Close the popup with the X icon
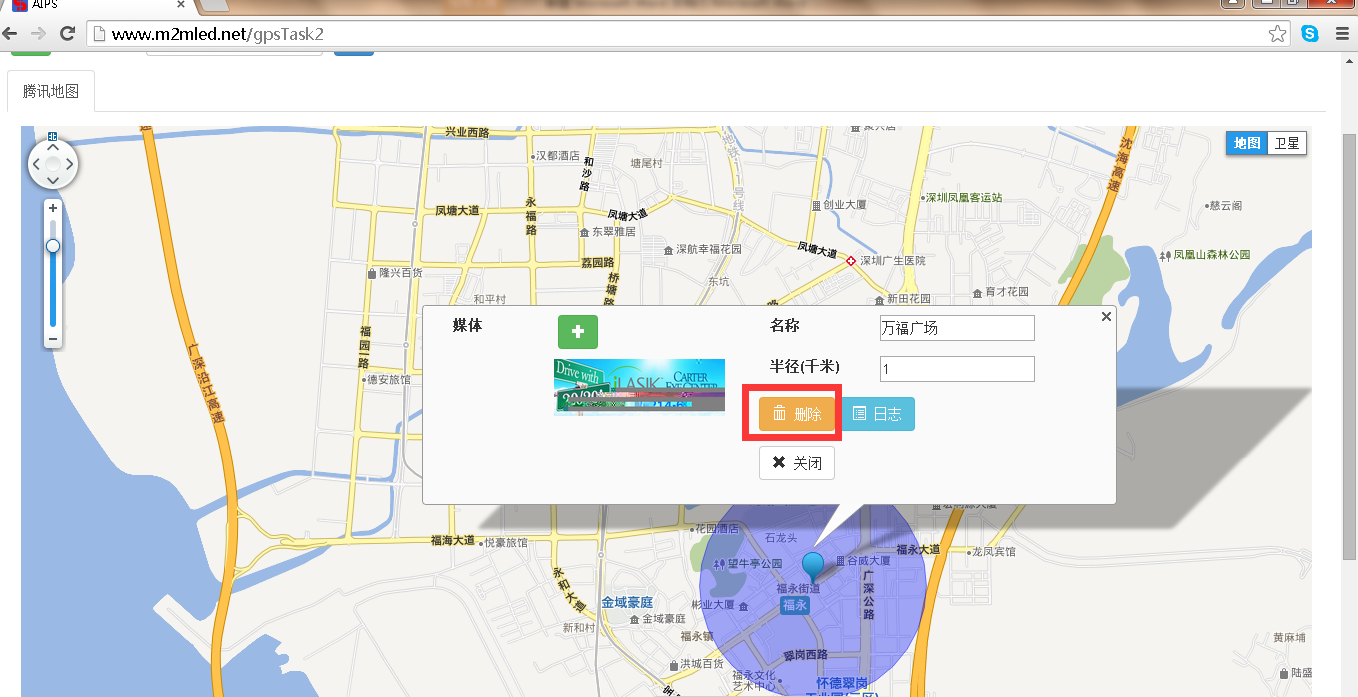The width and height of the screenshot is (1358, 697). (x=1106, y=316)
